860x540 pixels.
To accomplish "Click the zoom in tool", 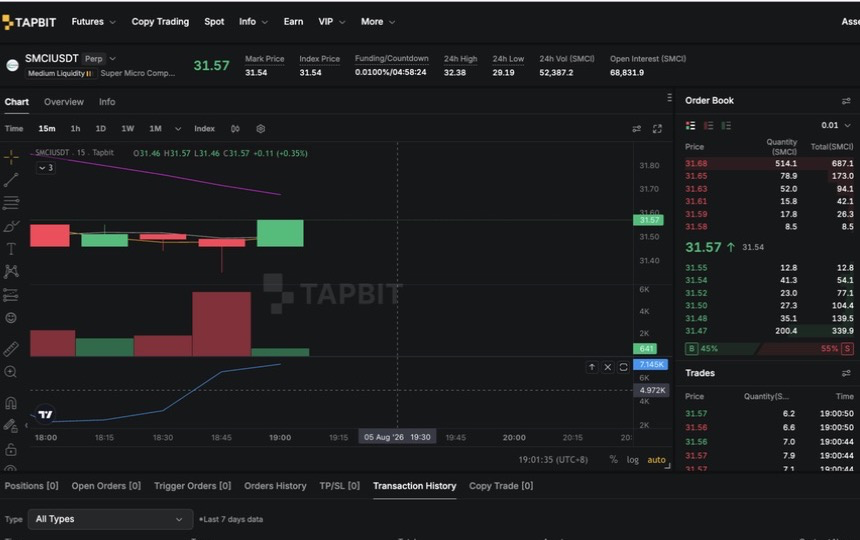I will pos(11,372).
